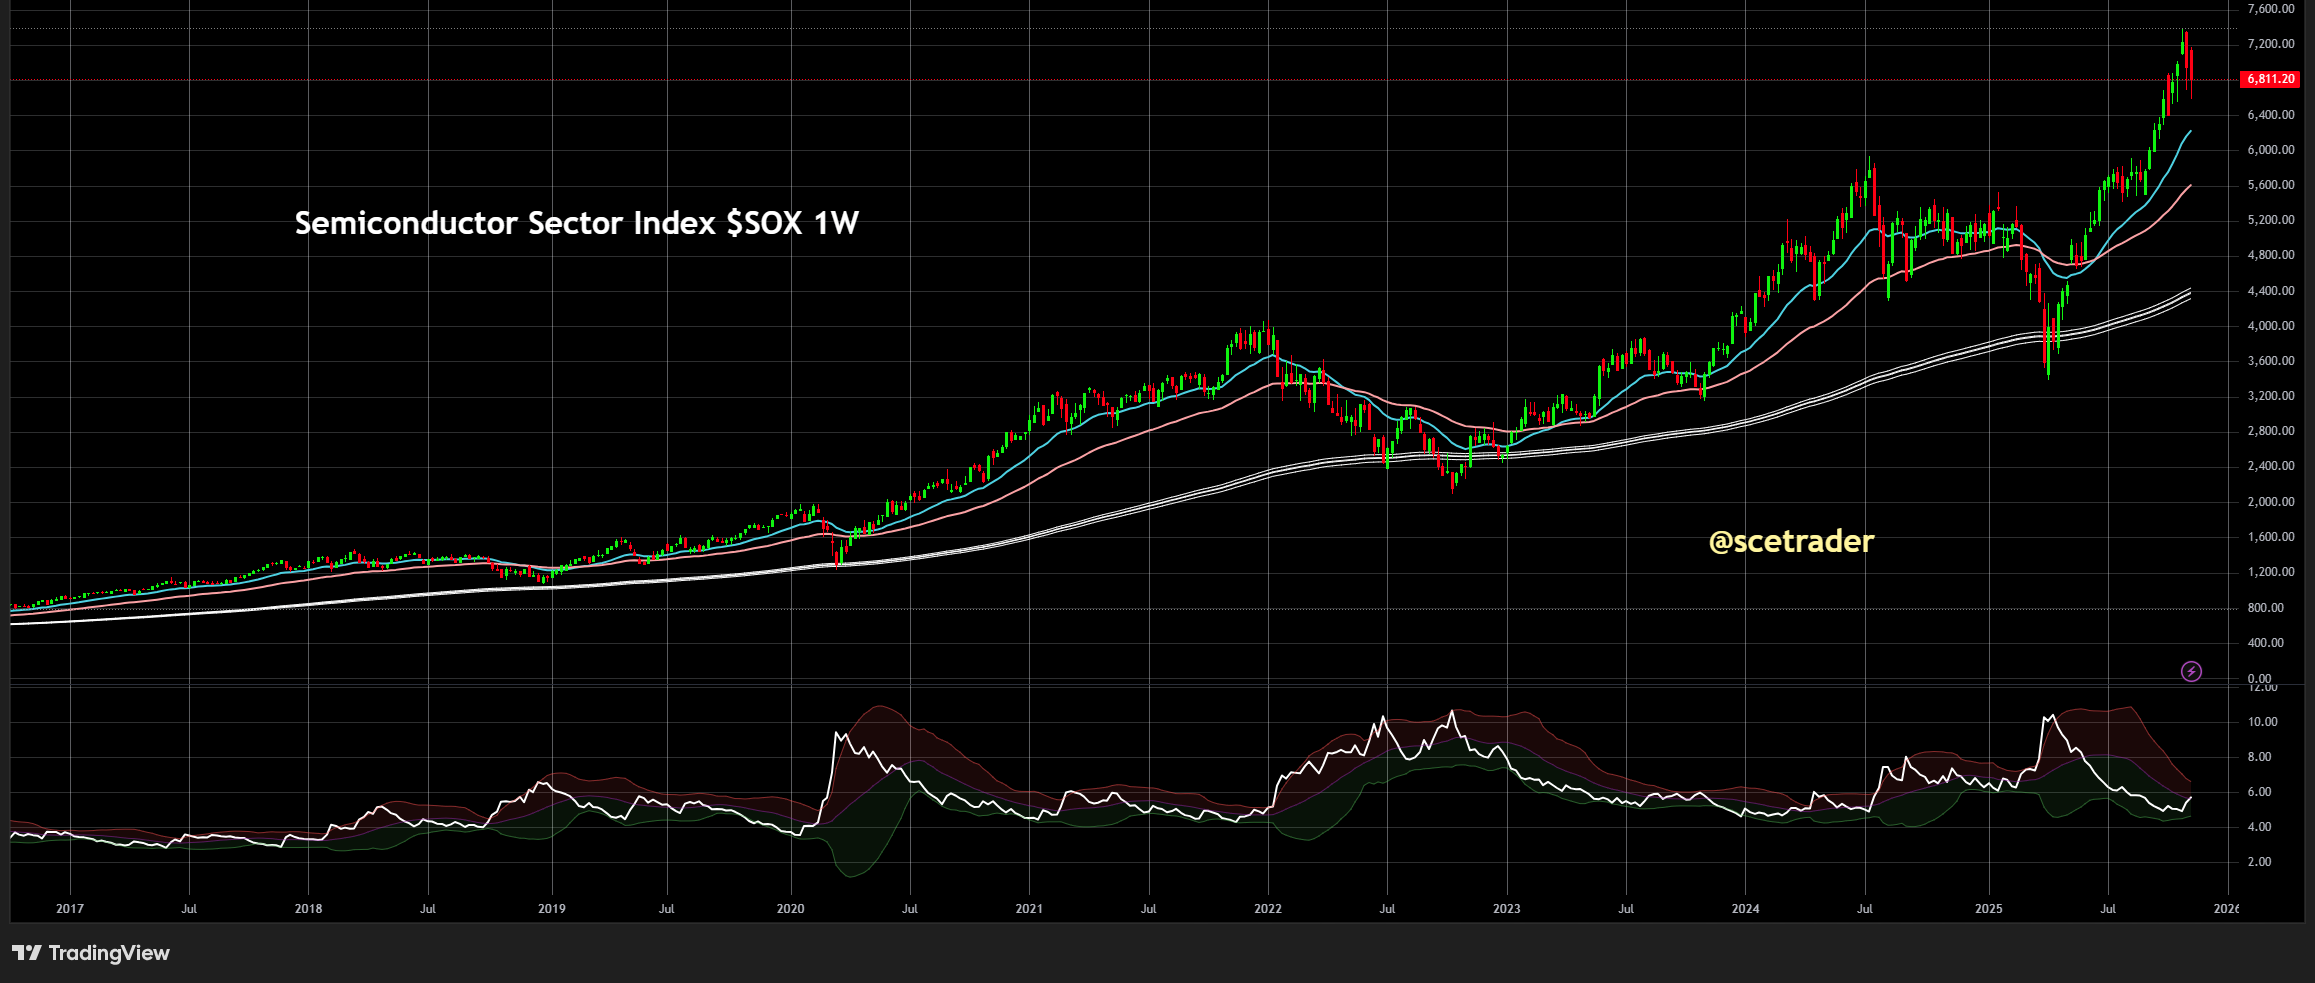Switch to the 2021 section on the timeline
Screen dimensions: 2315x983
[1029, 908]
